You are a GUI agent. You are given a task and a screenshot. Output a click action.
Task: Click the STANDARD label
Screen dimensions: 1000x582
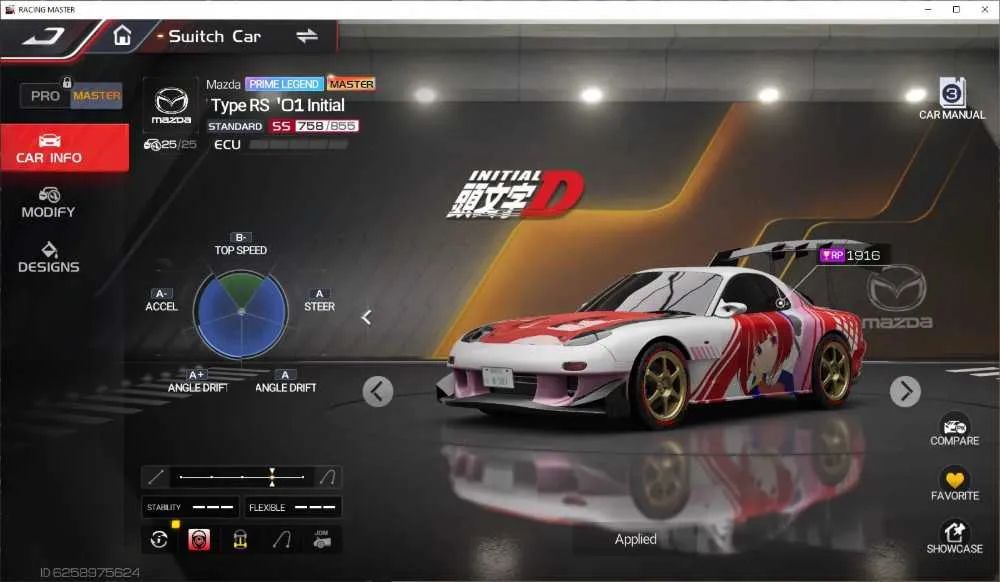[235, 126]
